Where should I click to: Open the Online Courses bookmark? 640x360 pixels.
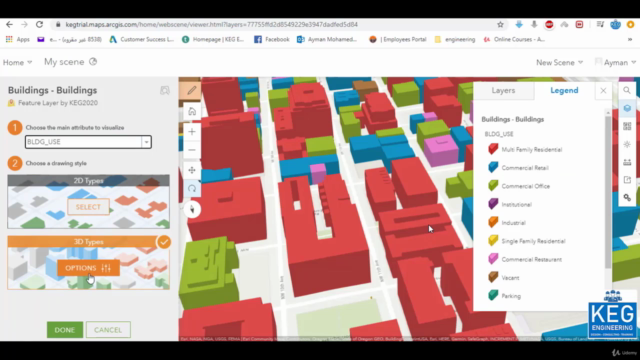click(x=514, y=40)
